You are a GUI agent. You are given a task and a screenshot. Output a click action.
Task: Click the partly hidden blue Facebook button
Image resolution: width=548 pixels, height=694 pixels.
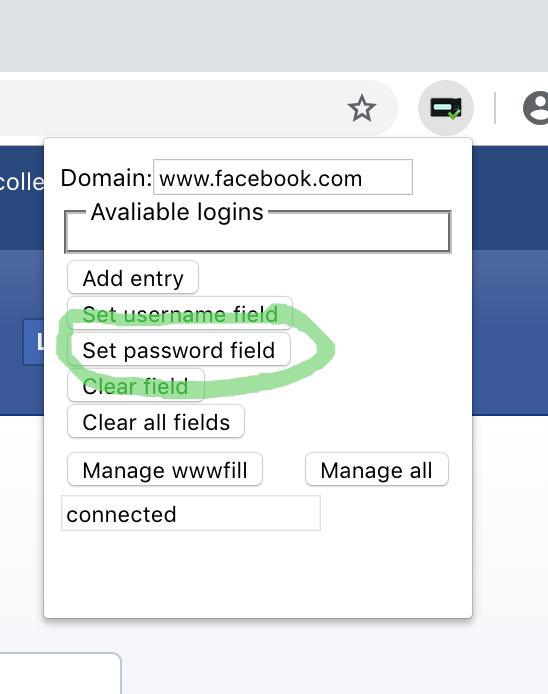tap(34, 342)
